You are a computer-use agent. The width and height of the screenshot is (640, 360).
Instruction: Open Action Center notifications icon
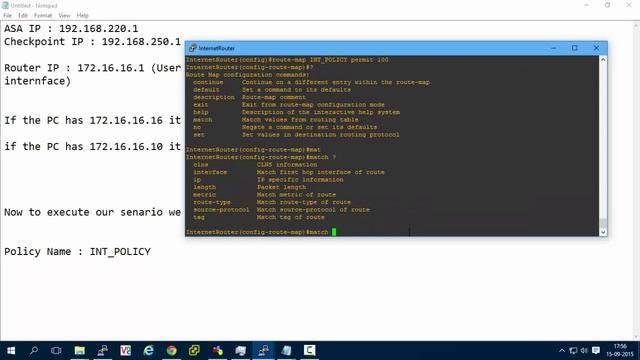tap(596, 351)
